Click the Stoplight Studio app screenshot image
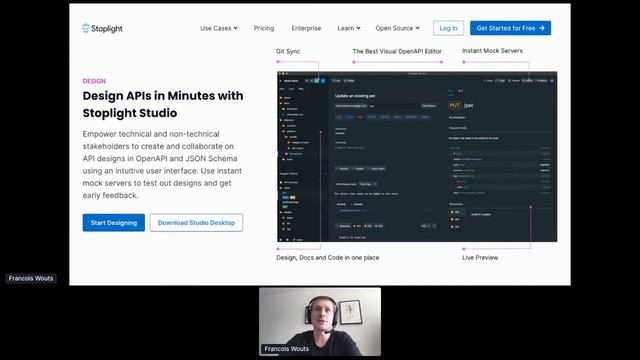 (417, 157)
